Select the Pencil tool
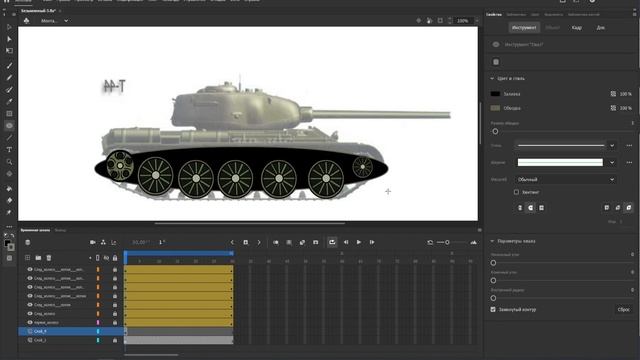Image resolution: width=640 pixels, height=360 pixels. [x=9, y=78]
